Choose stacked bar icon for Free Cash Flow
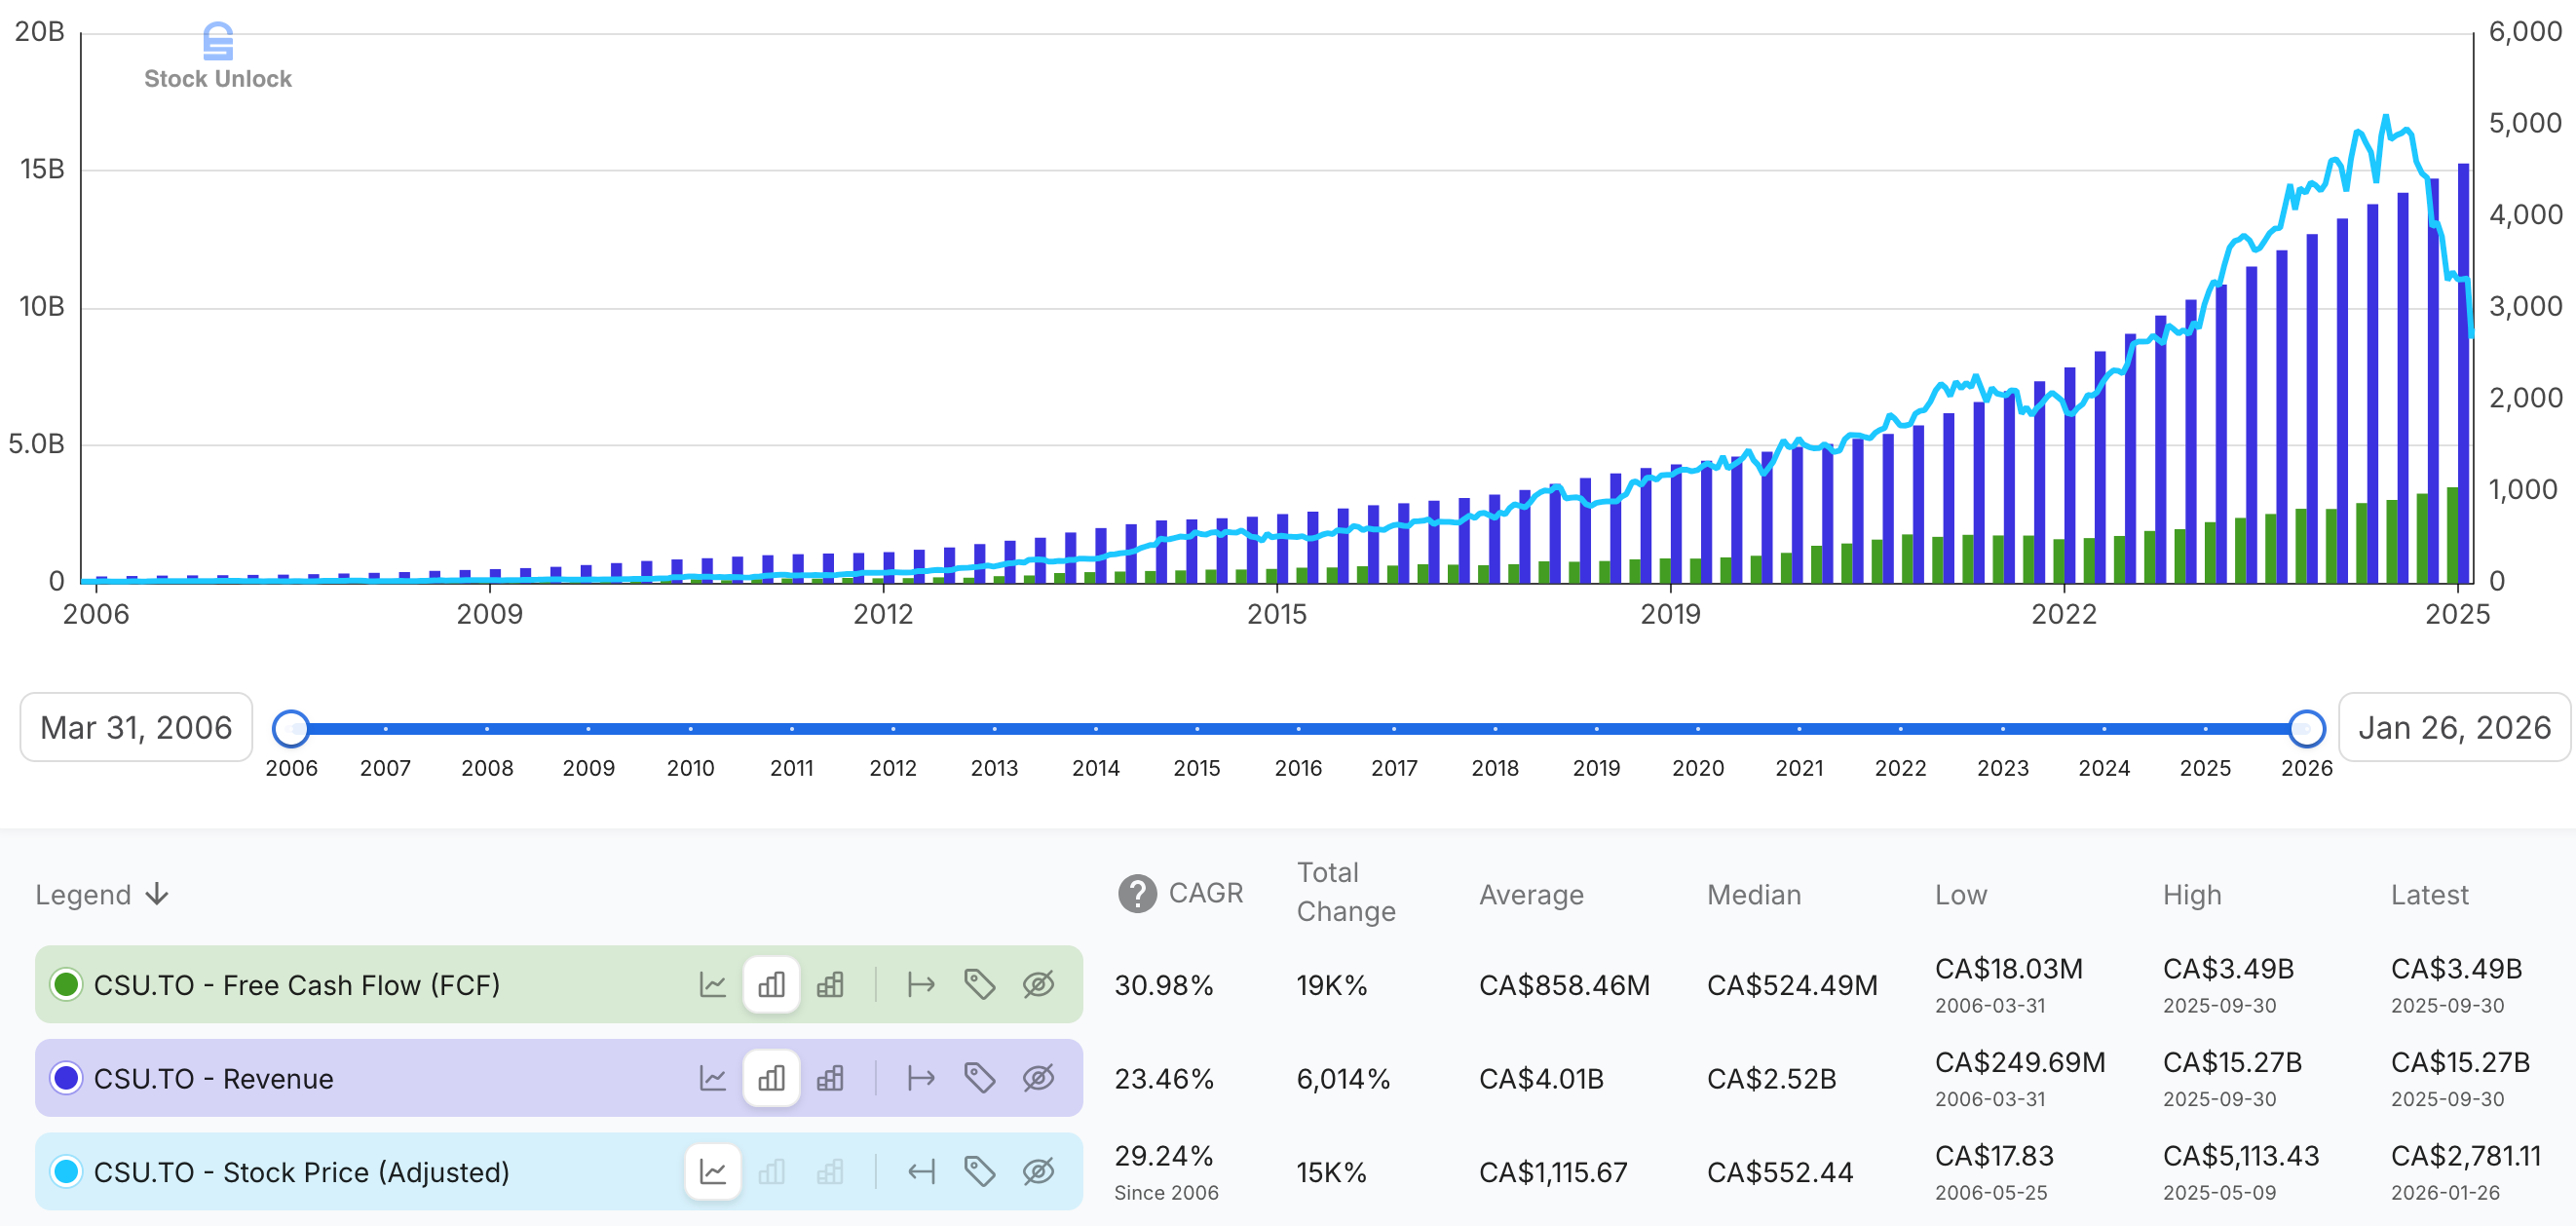This screenshot has width=2576, height=1226. point(830,985)
